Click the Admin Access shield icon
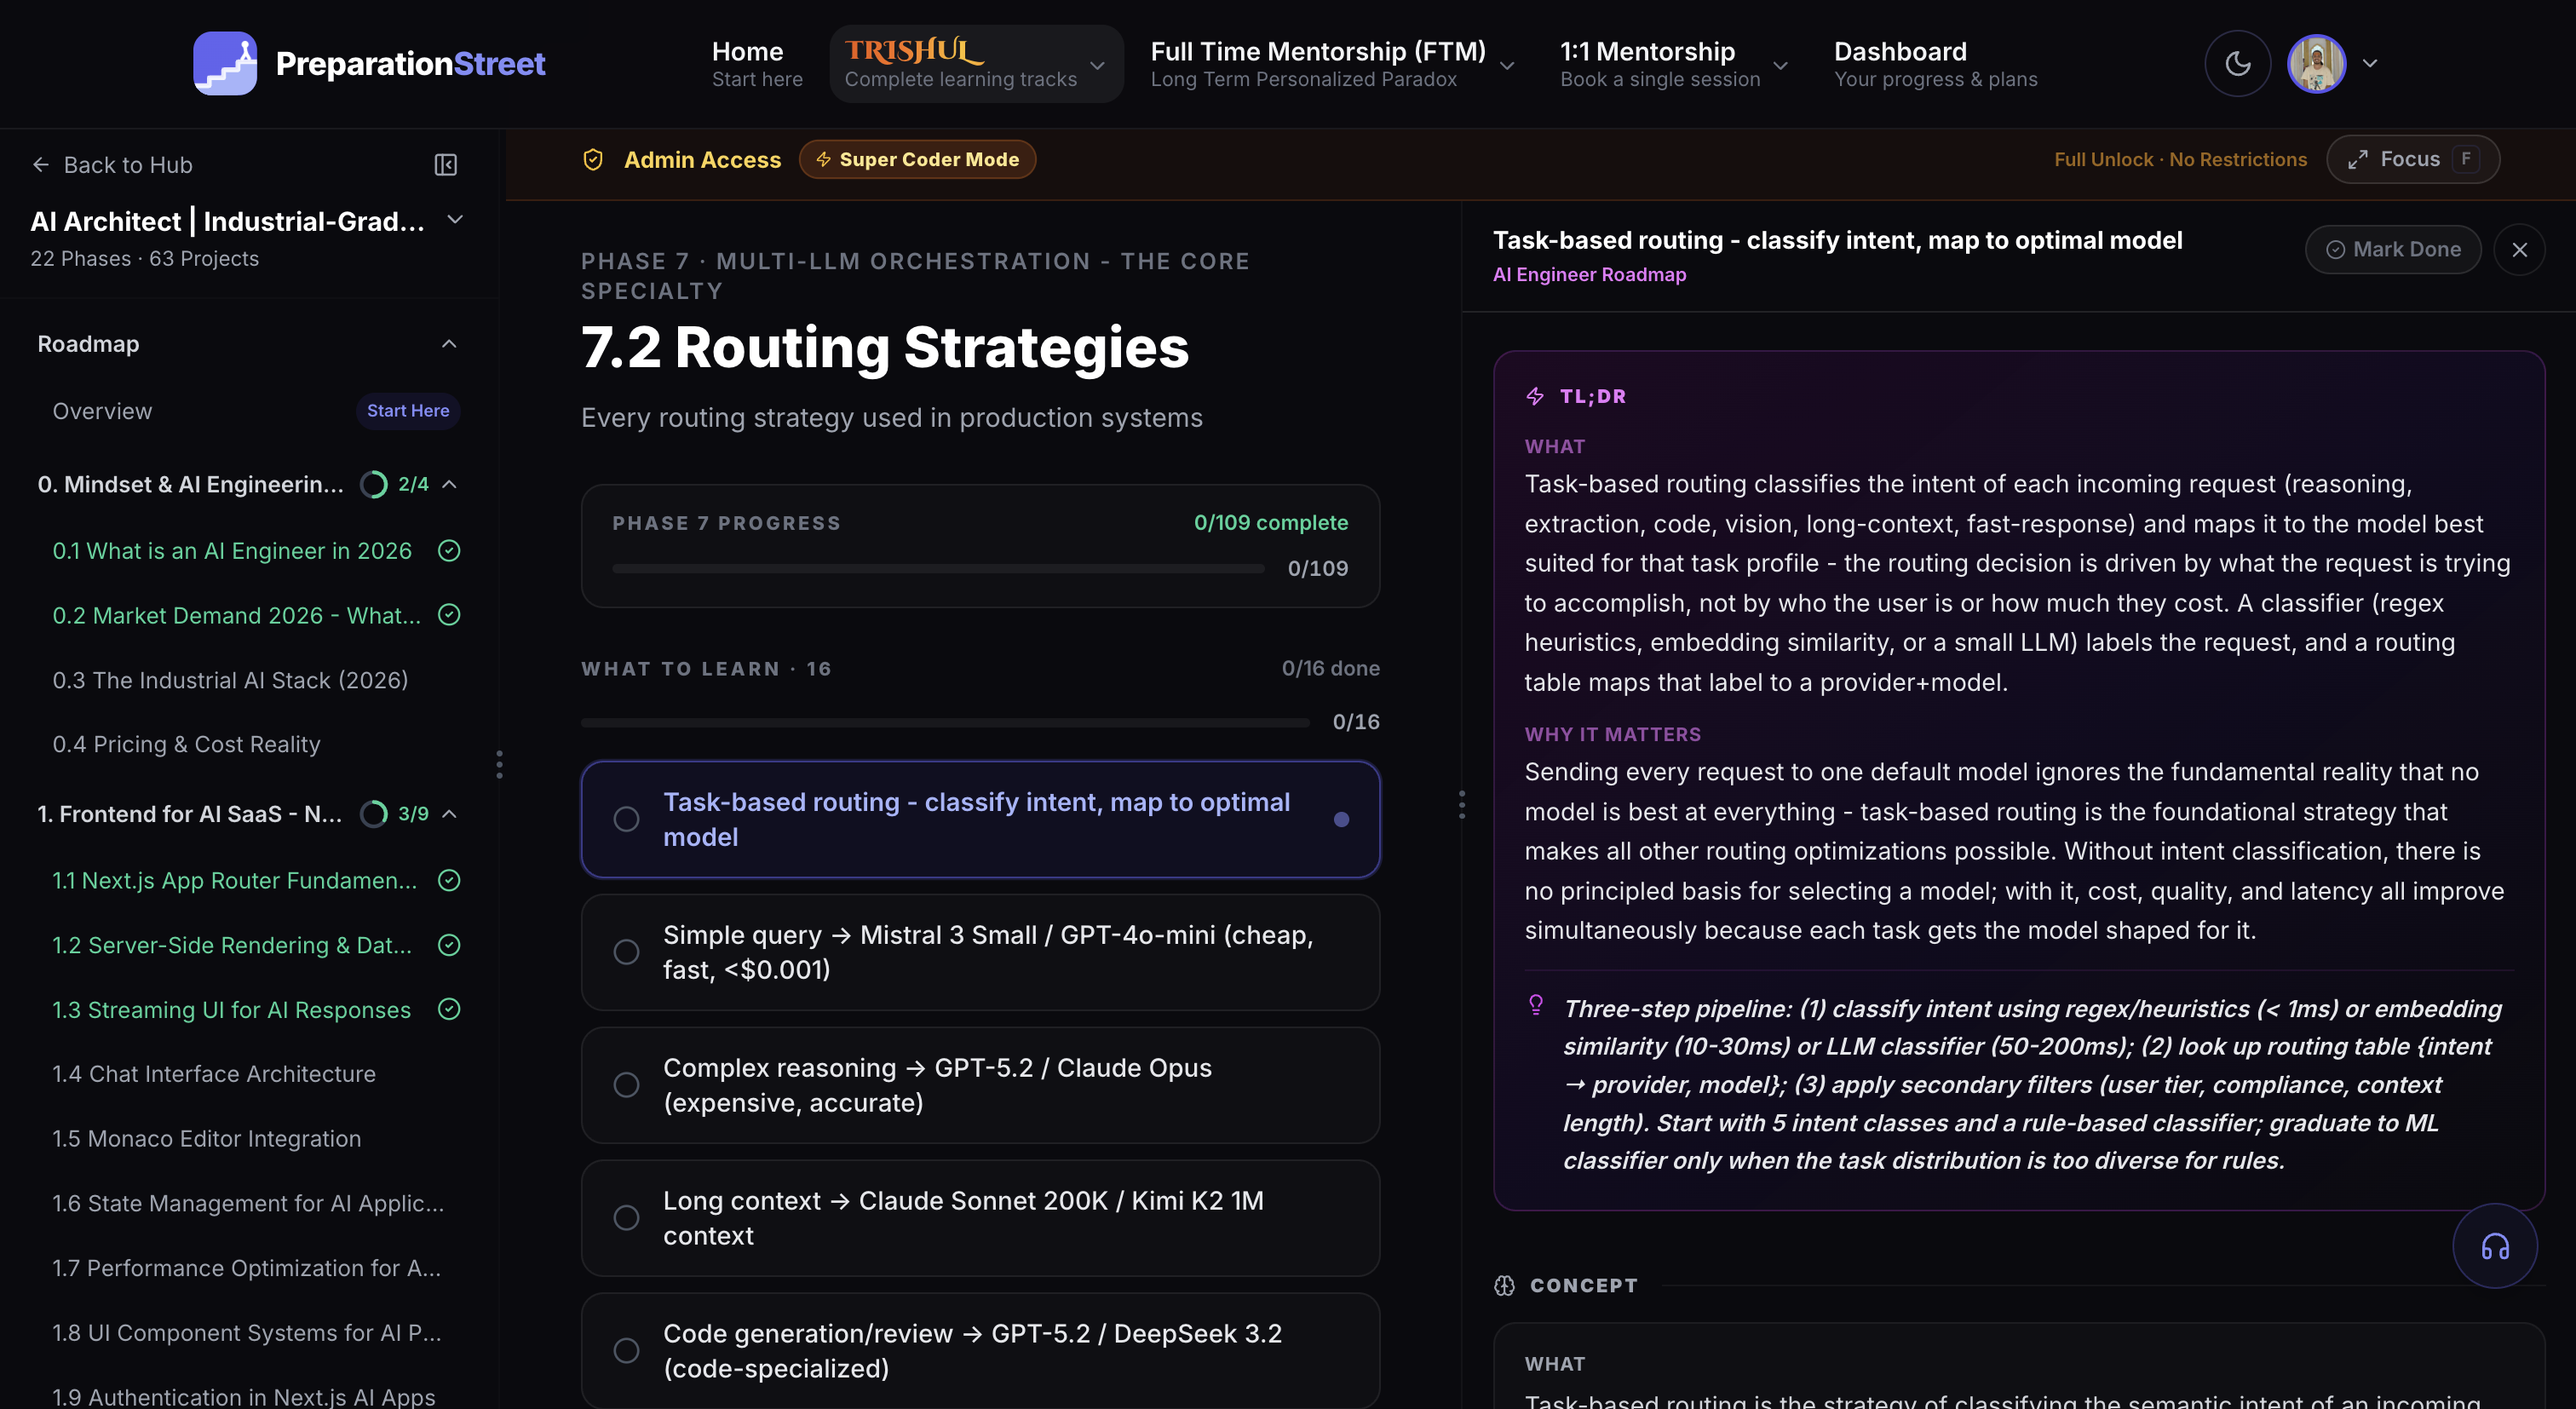 coord(593,160)
